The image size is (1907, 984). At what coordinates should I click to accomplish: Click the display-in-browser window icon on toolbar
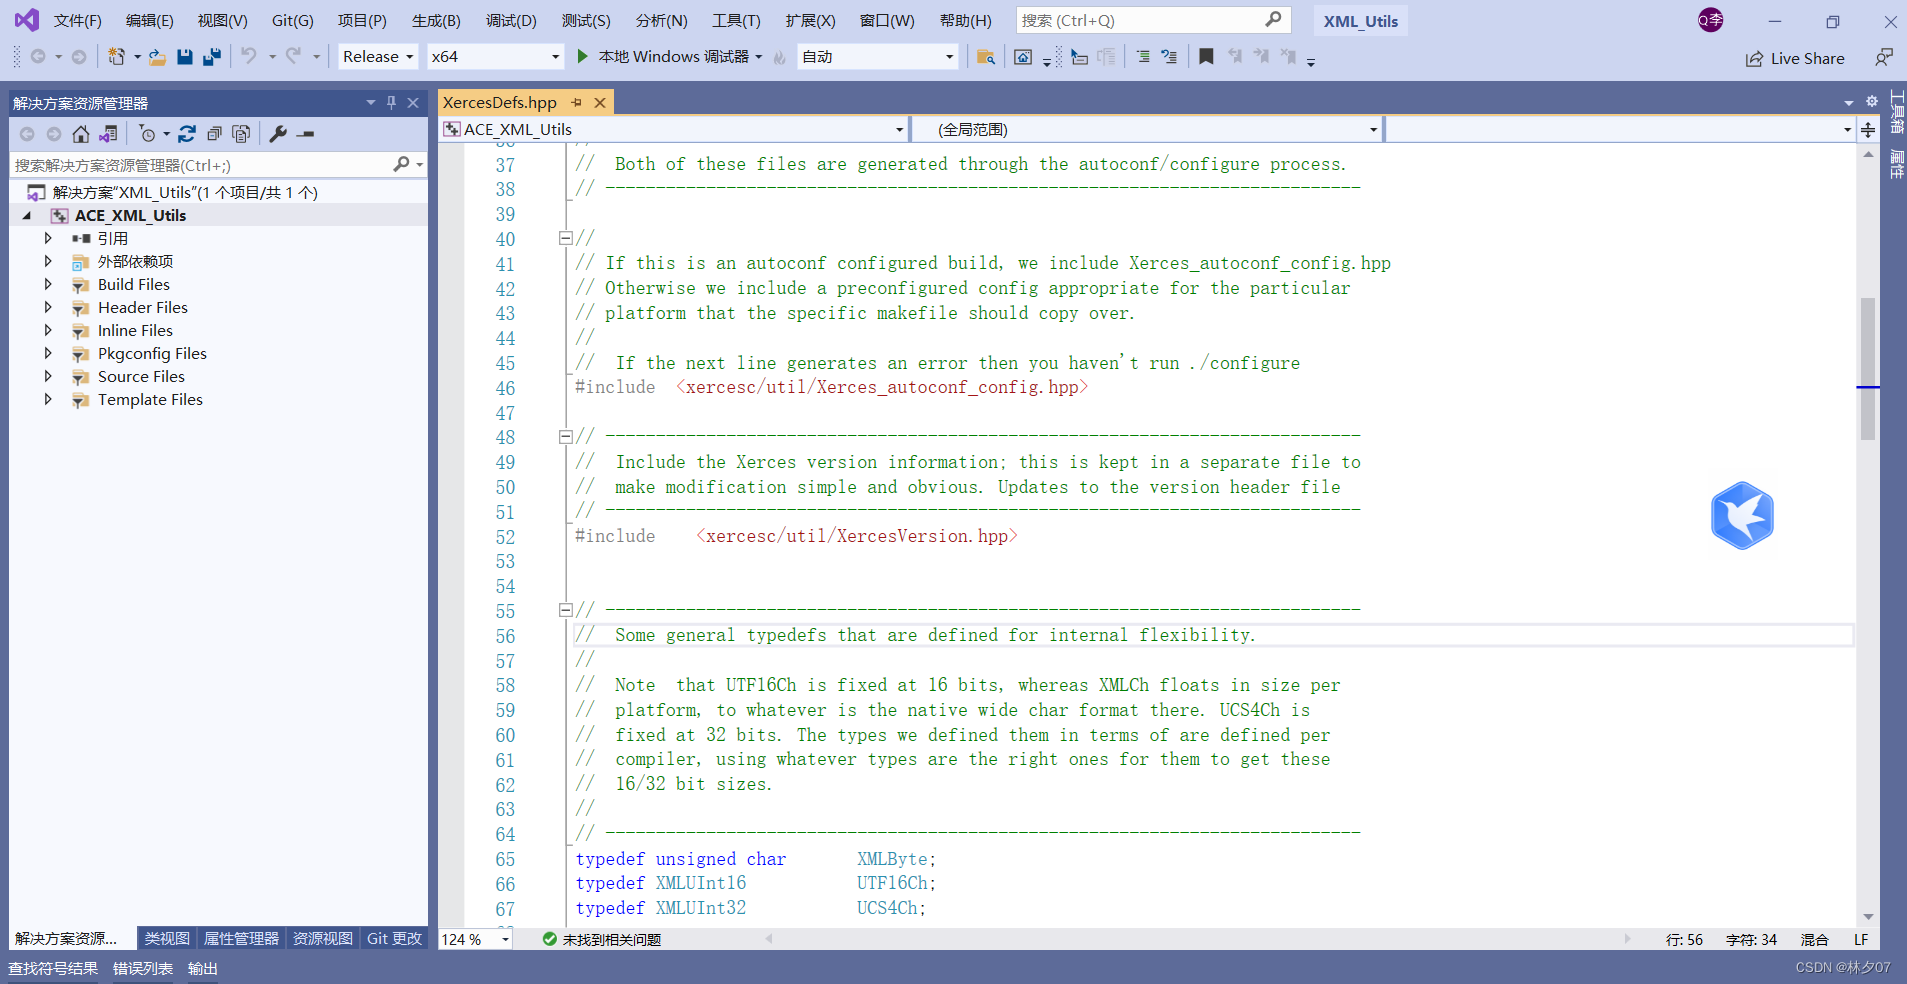pos(1023,57)
